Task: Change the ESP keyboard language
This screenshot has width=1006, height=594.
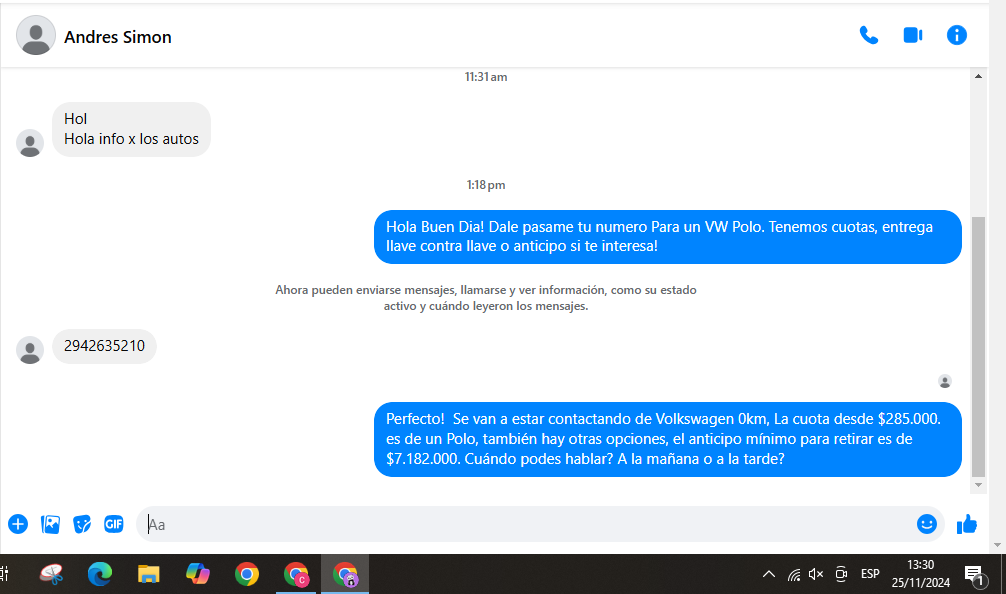Action: point(870,574)
